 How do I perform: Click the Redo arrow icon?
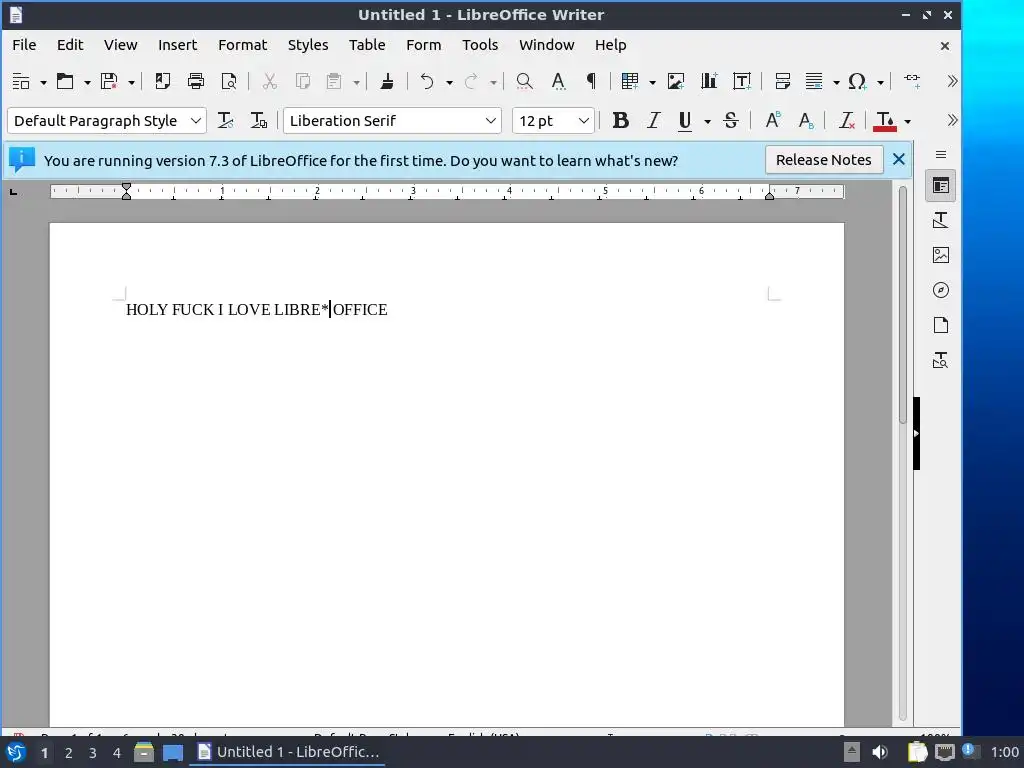tap(471, 81)
